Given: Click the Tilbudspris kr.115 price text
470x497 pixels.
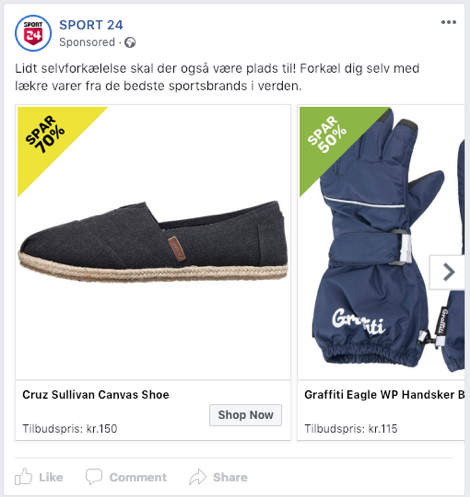Looking at the screenshot, I should pos(351,429).
